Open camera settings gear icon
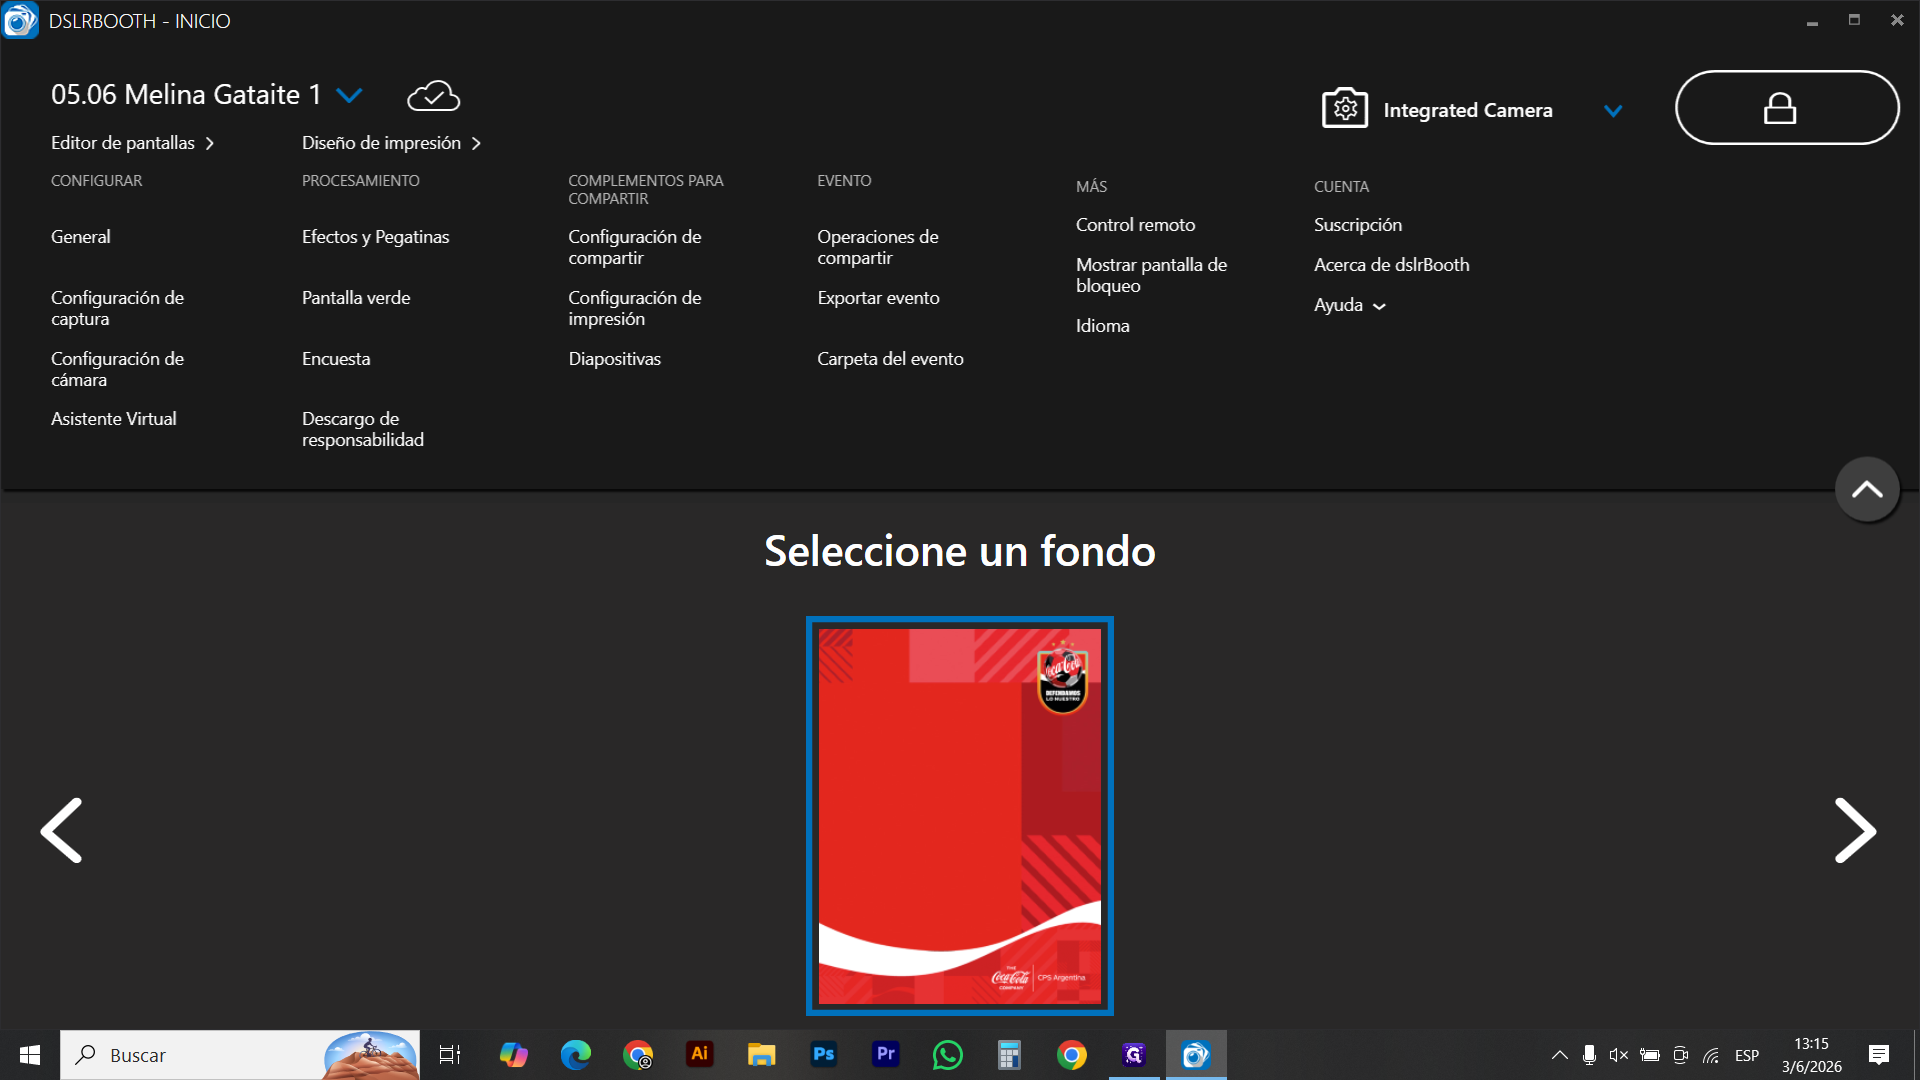This screenshot has width=1920, height=1080. pos(1345,108)
